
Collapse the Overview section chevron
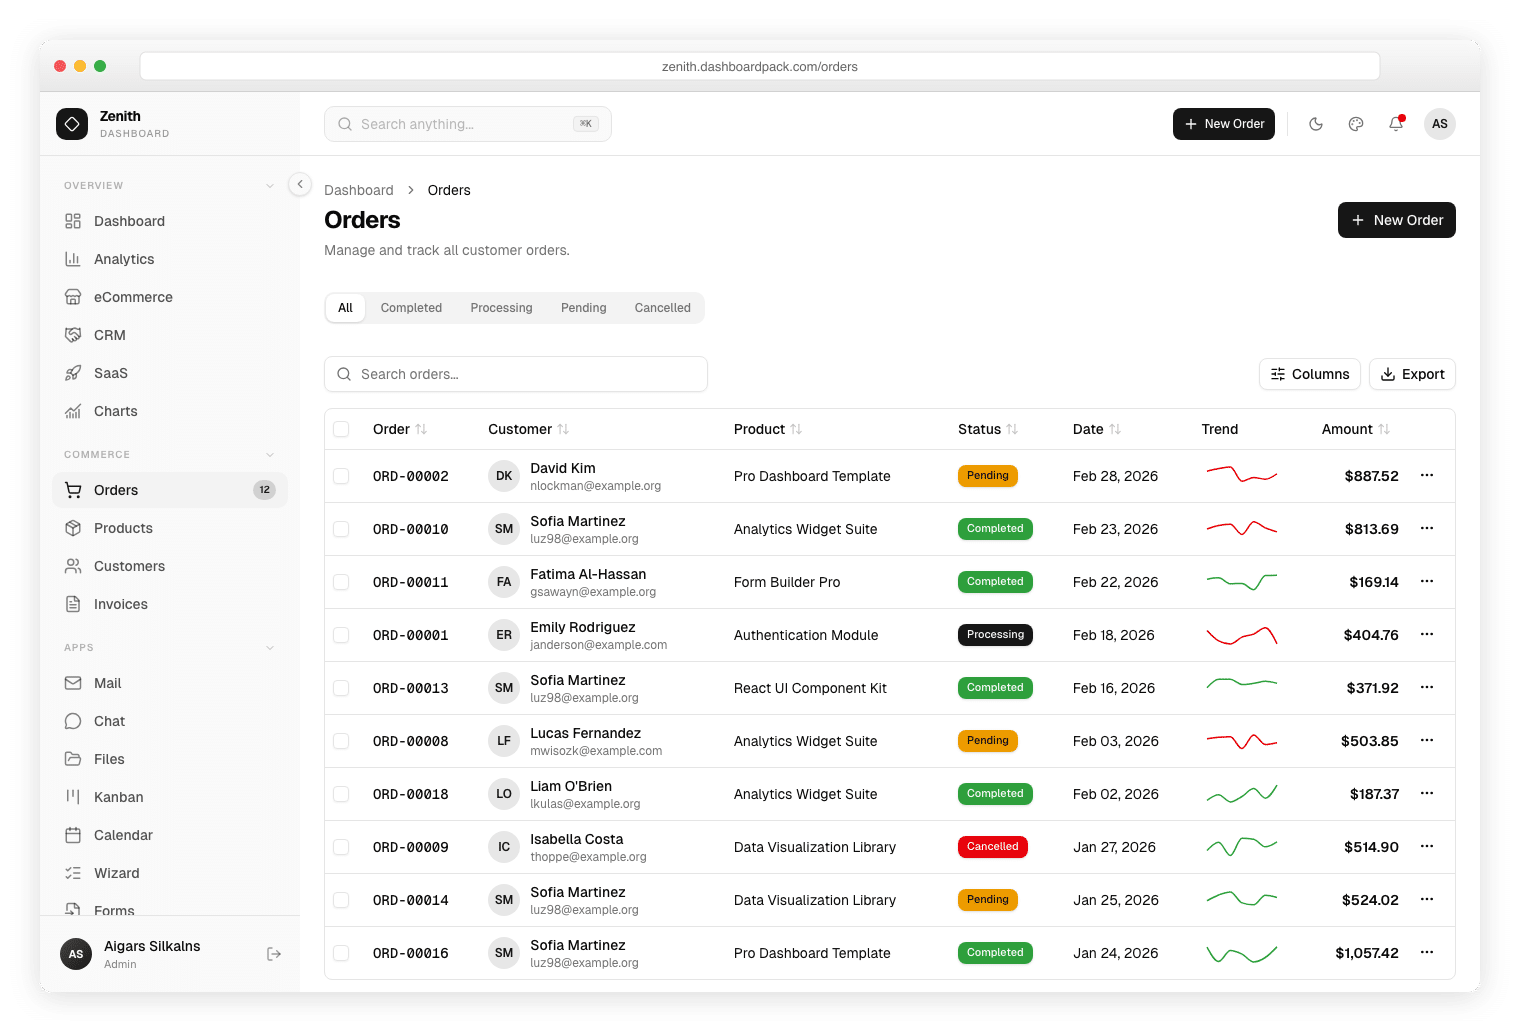[x=269, y=185]
